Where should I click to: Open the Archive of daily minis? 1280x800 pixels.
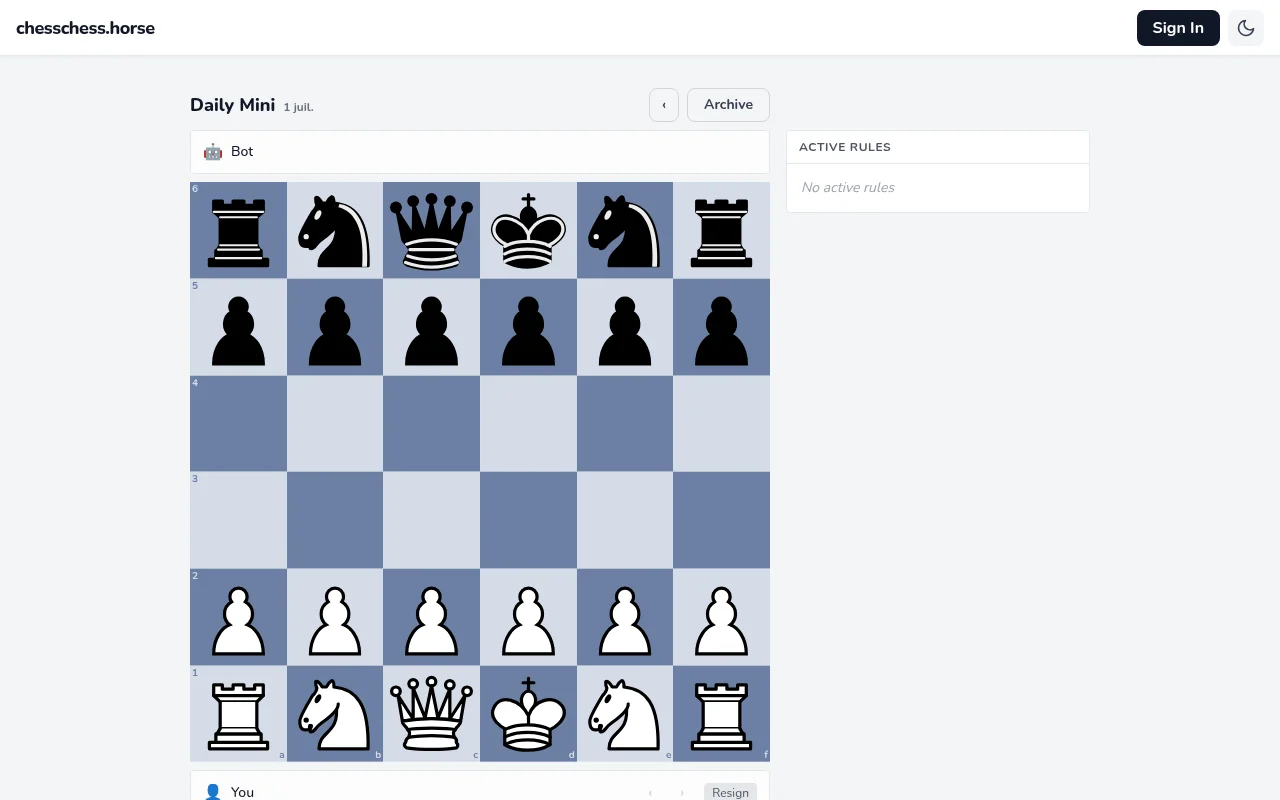728,105
